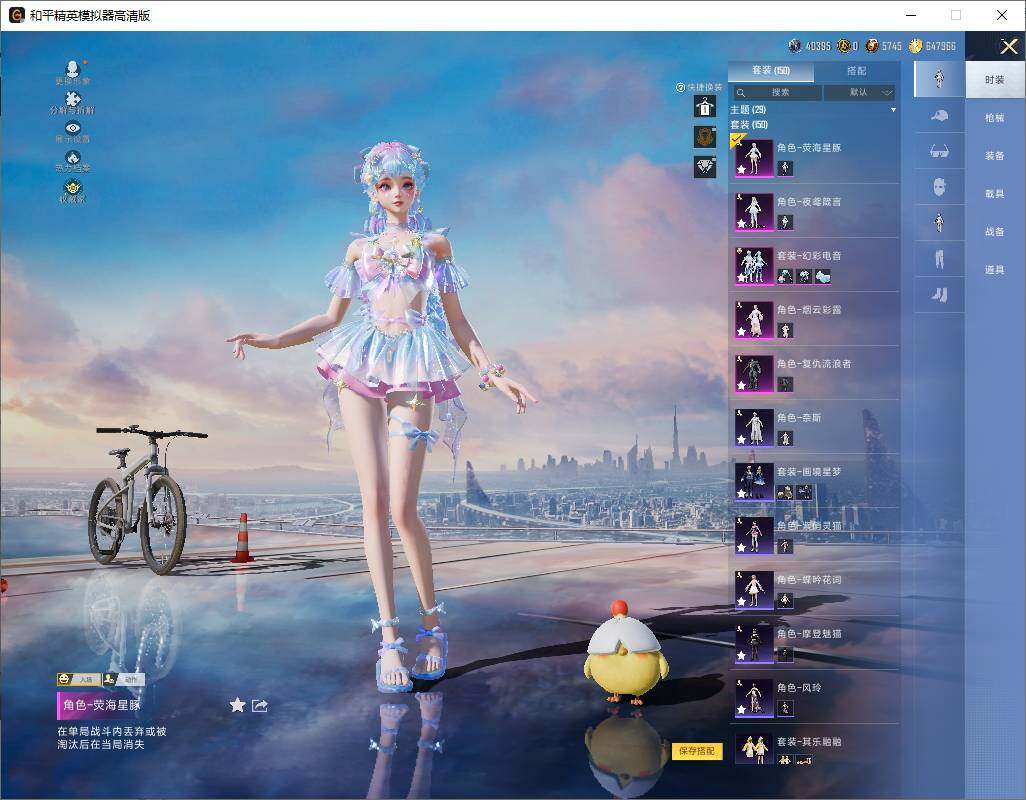
Task: Select the shoes category icon
Action: pyautogui.click(x=939, y=295)
